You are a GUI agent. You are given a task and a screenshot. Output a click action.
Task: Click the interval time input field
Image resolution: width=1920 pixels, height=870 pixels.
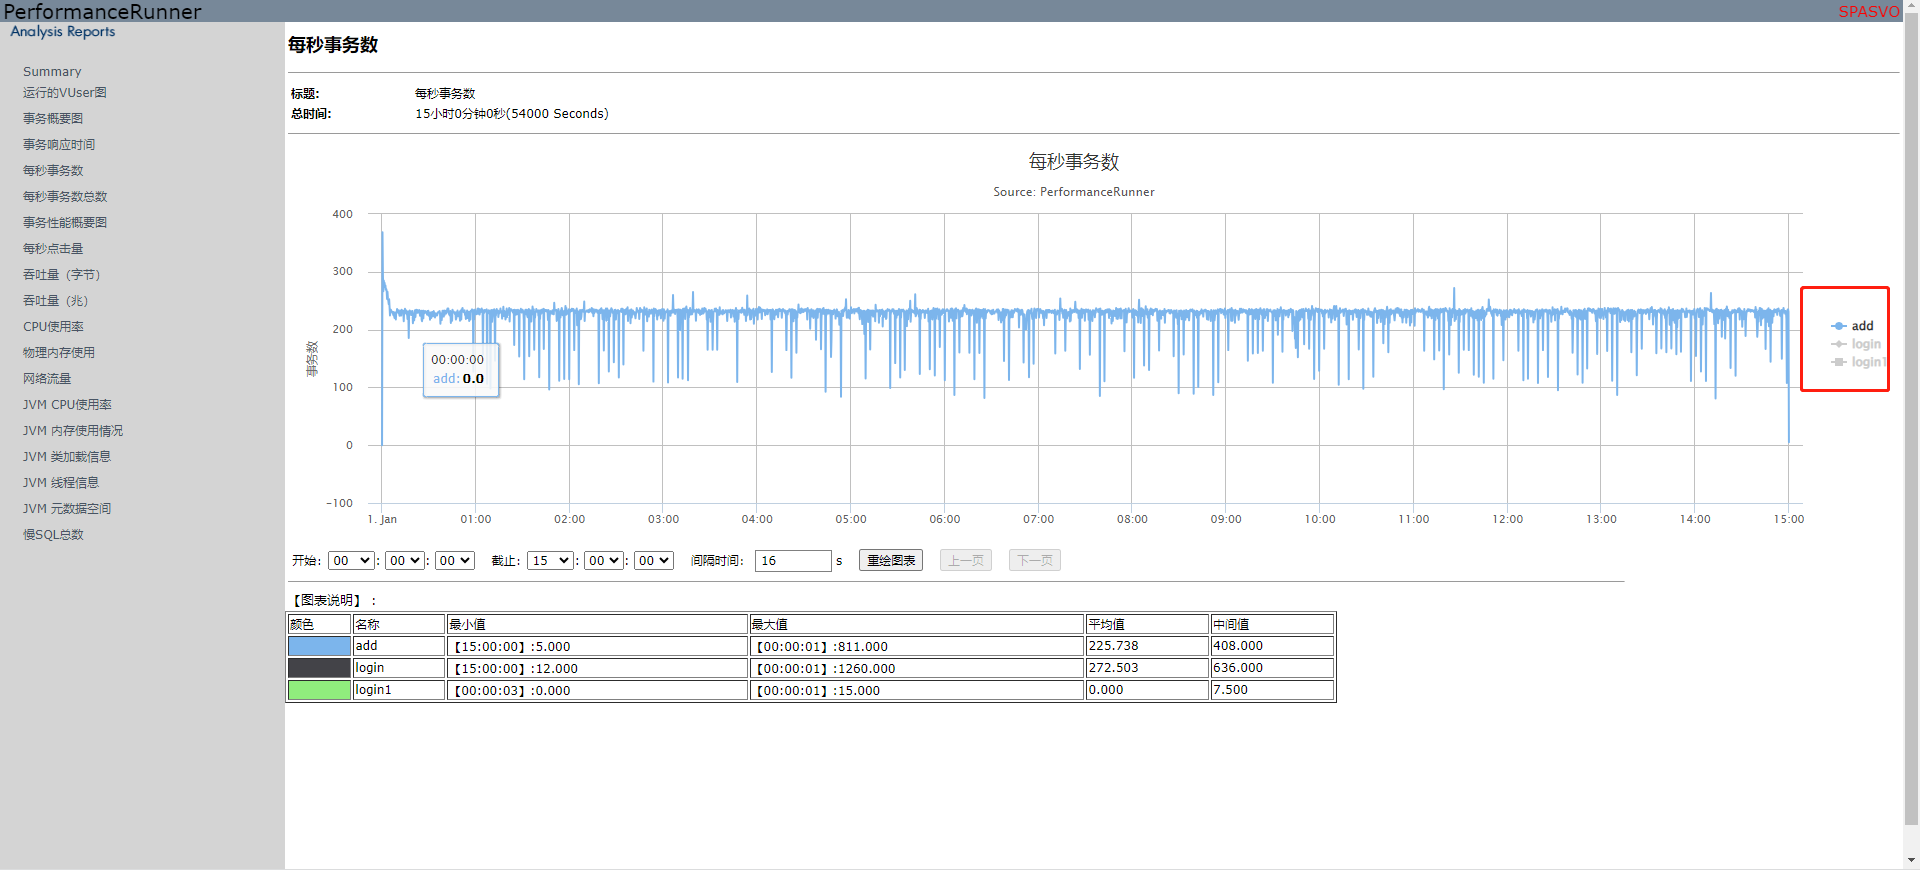click(792, 561)
